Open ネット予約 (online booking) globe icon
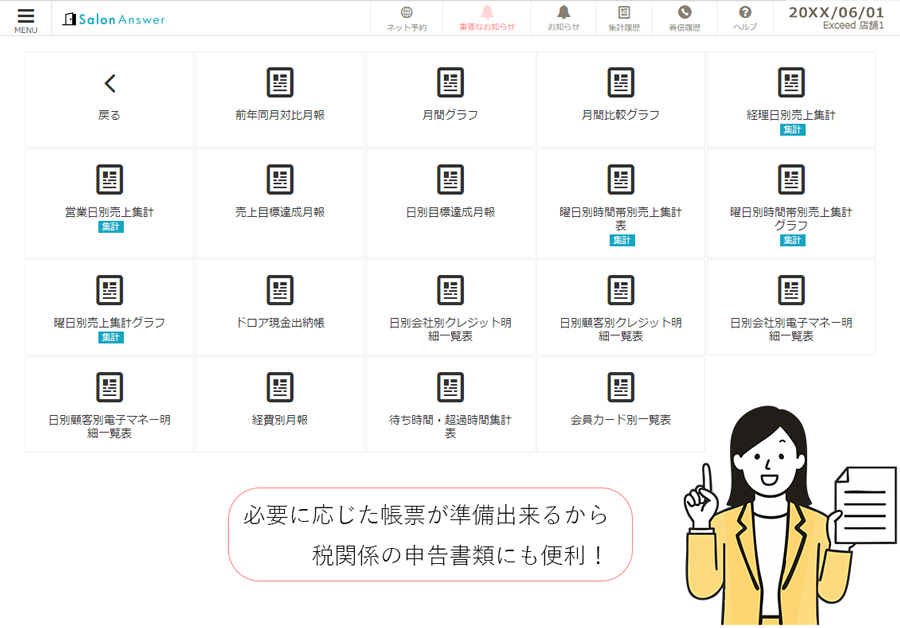The image size is (900, 628). 406,17
